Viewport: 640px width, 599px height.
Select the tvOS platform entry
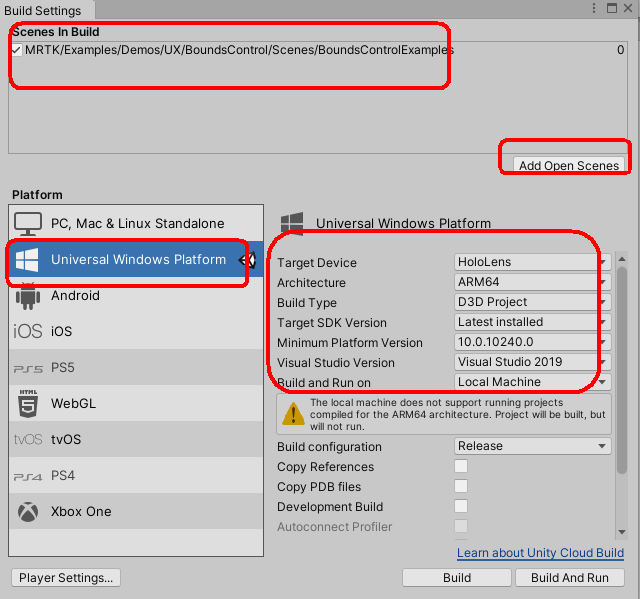[x=136, y=439]
